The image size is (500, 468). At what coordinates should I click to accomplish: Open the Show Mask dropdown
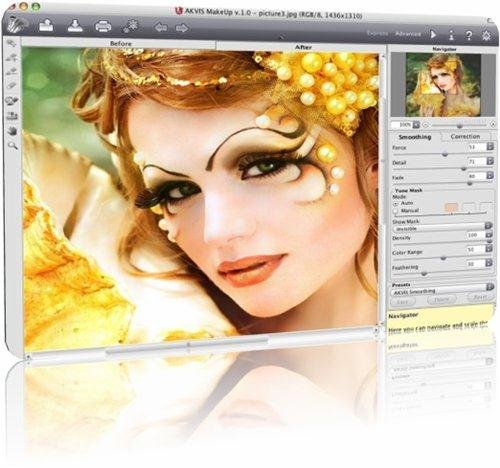click(442, 228)
